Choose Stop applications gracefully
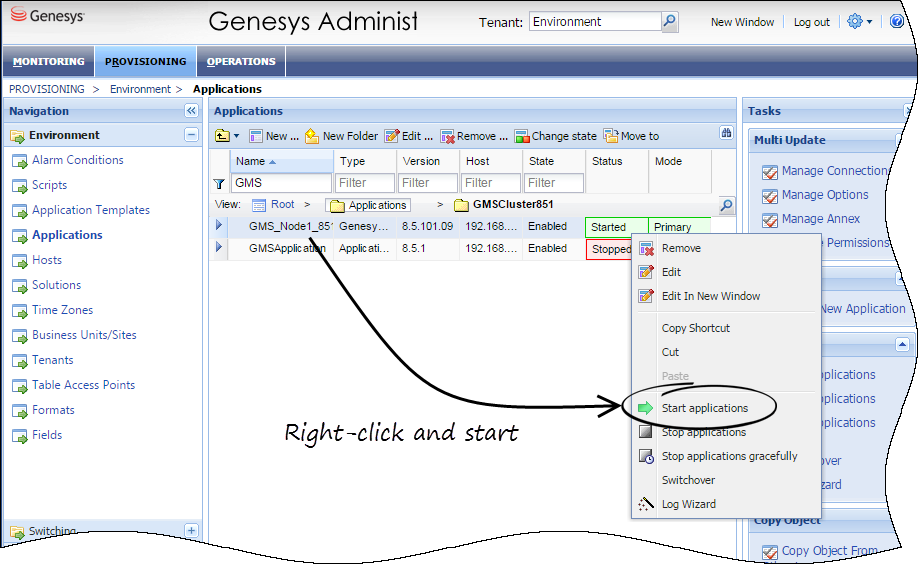 (x=726, y=457)
